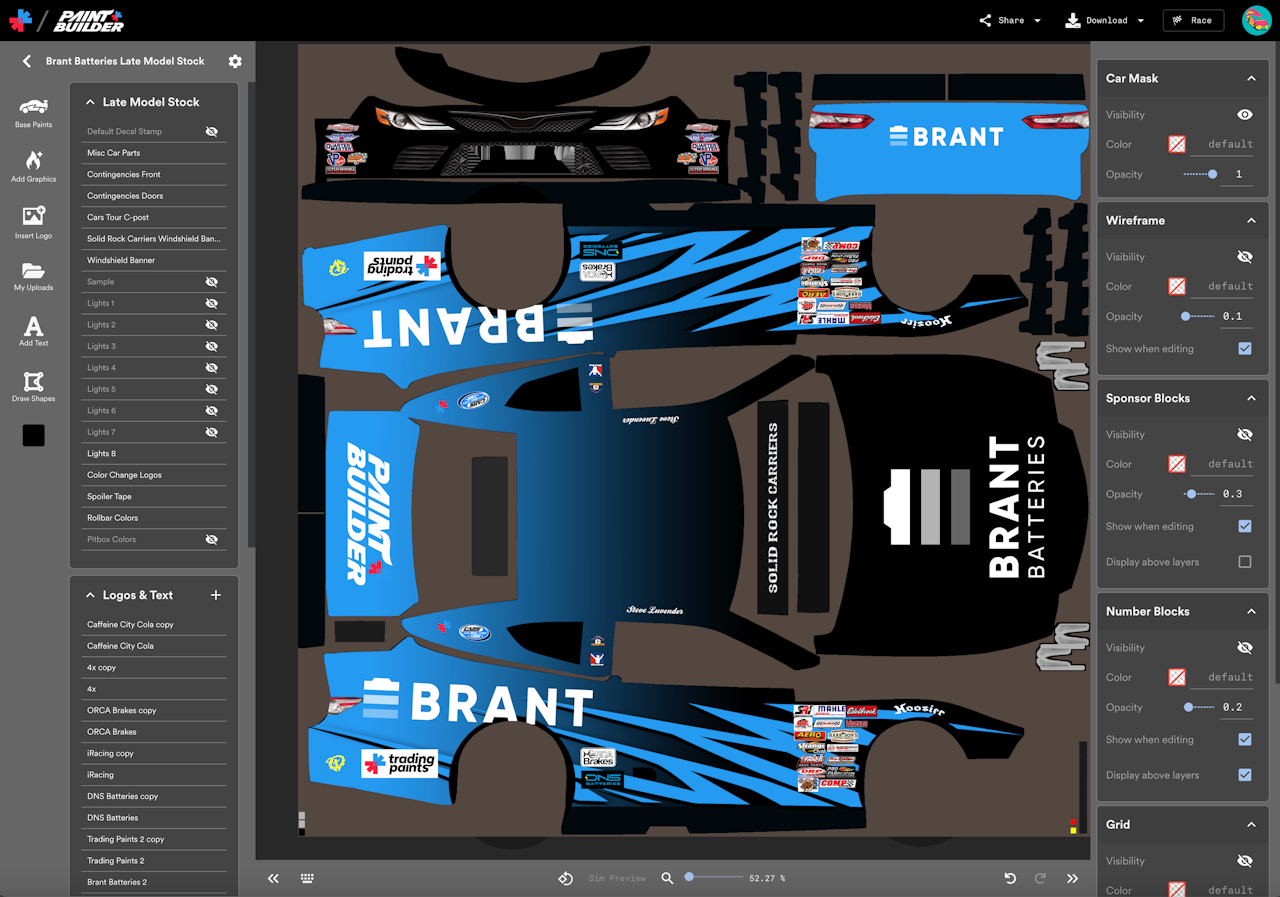Open My Uploads folder
The height and width of the screenshot is (897, 1280).
[x=33, y=277]
